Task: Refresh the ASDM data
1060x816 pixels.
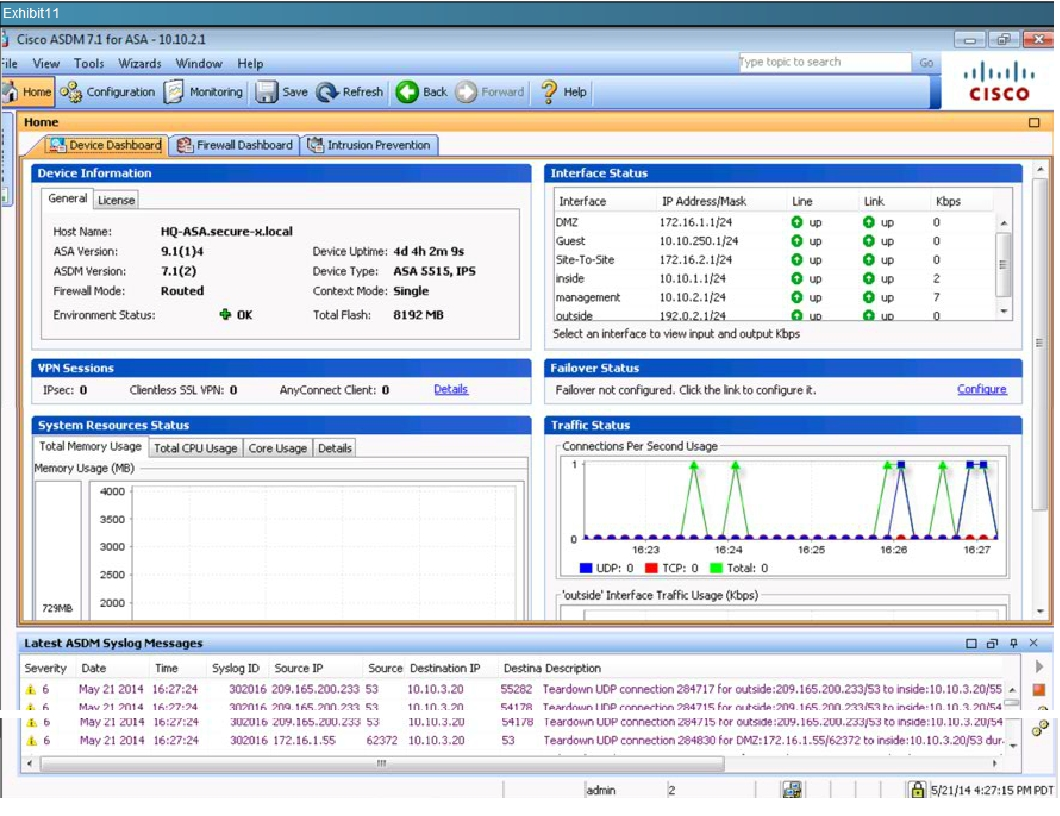Action: pos(350,92)
